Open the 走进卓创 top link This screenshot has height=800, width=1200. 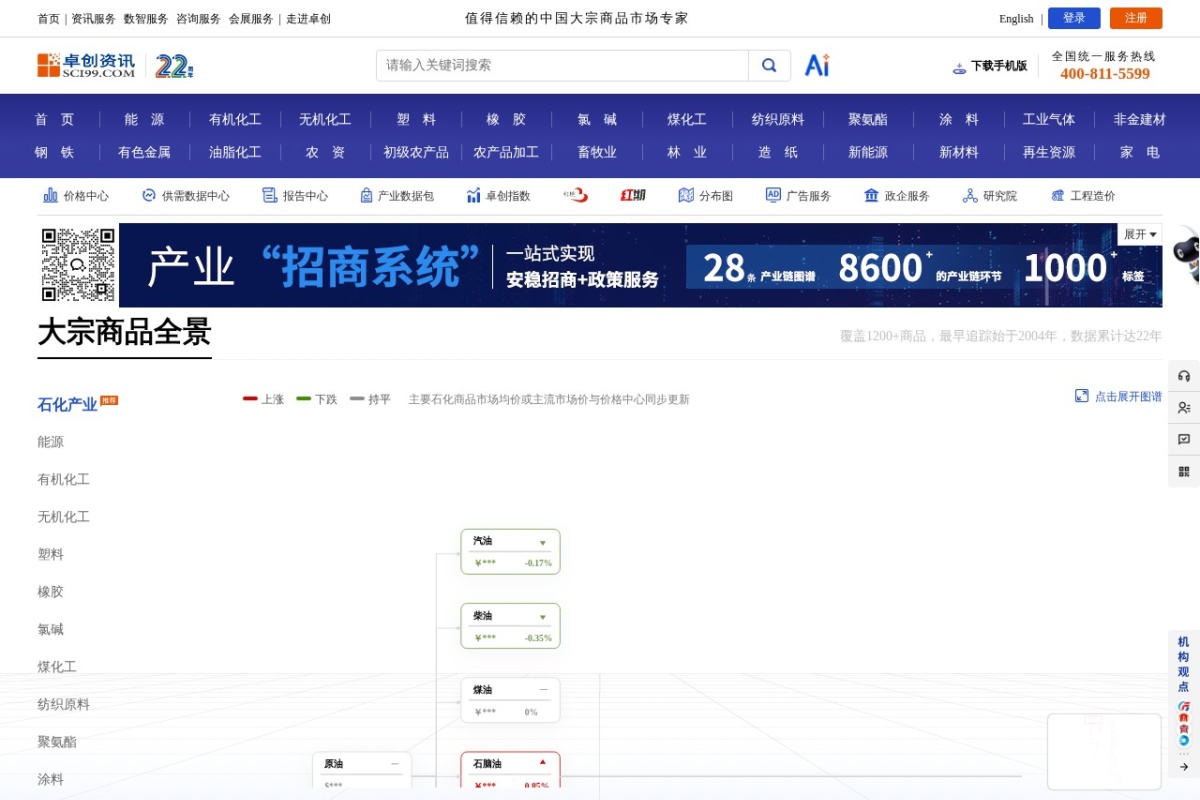[308, 19]
